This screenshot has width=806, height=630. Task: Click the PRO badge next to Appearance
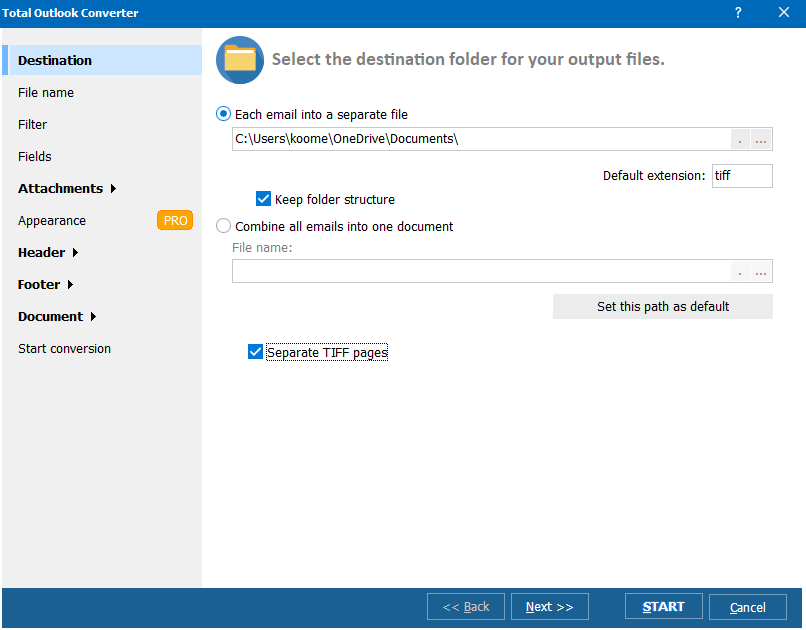pos(175,220)
